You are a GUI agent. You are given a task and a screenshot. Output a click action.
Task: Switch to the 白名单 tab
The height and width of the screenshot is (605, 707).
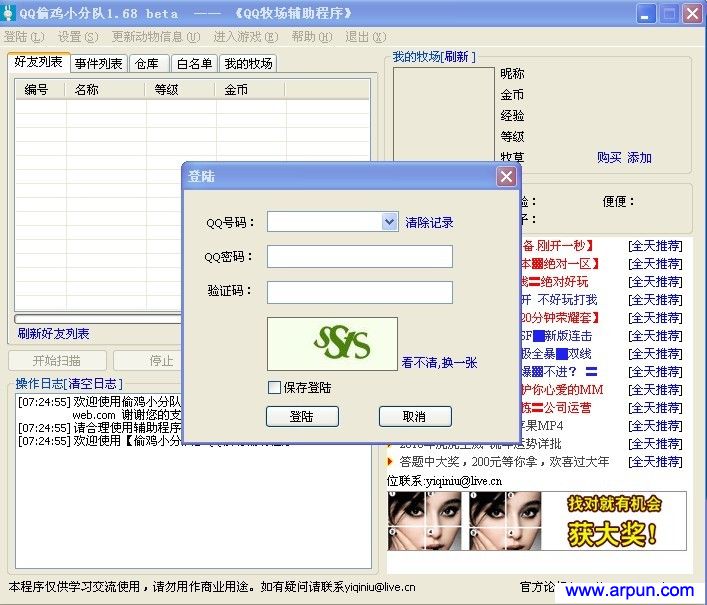click(x=194, y=64)
